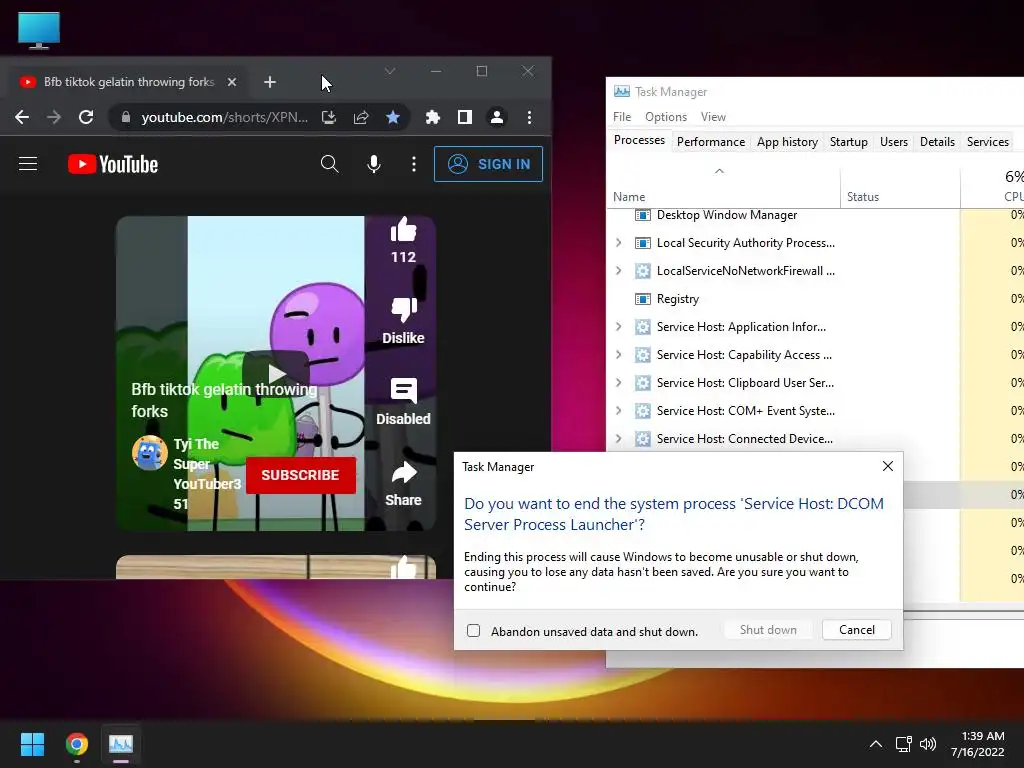Viewport: 1024px width, 768px height.
Task: Reload the YouTube page
Action: [86, 118]
